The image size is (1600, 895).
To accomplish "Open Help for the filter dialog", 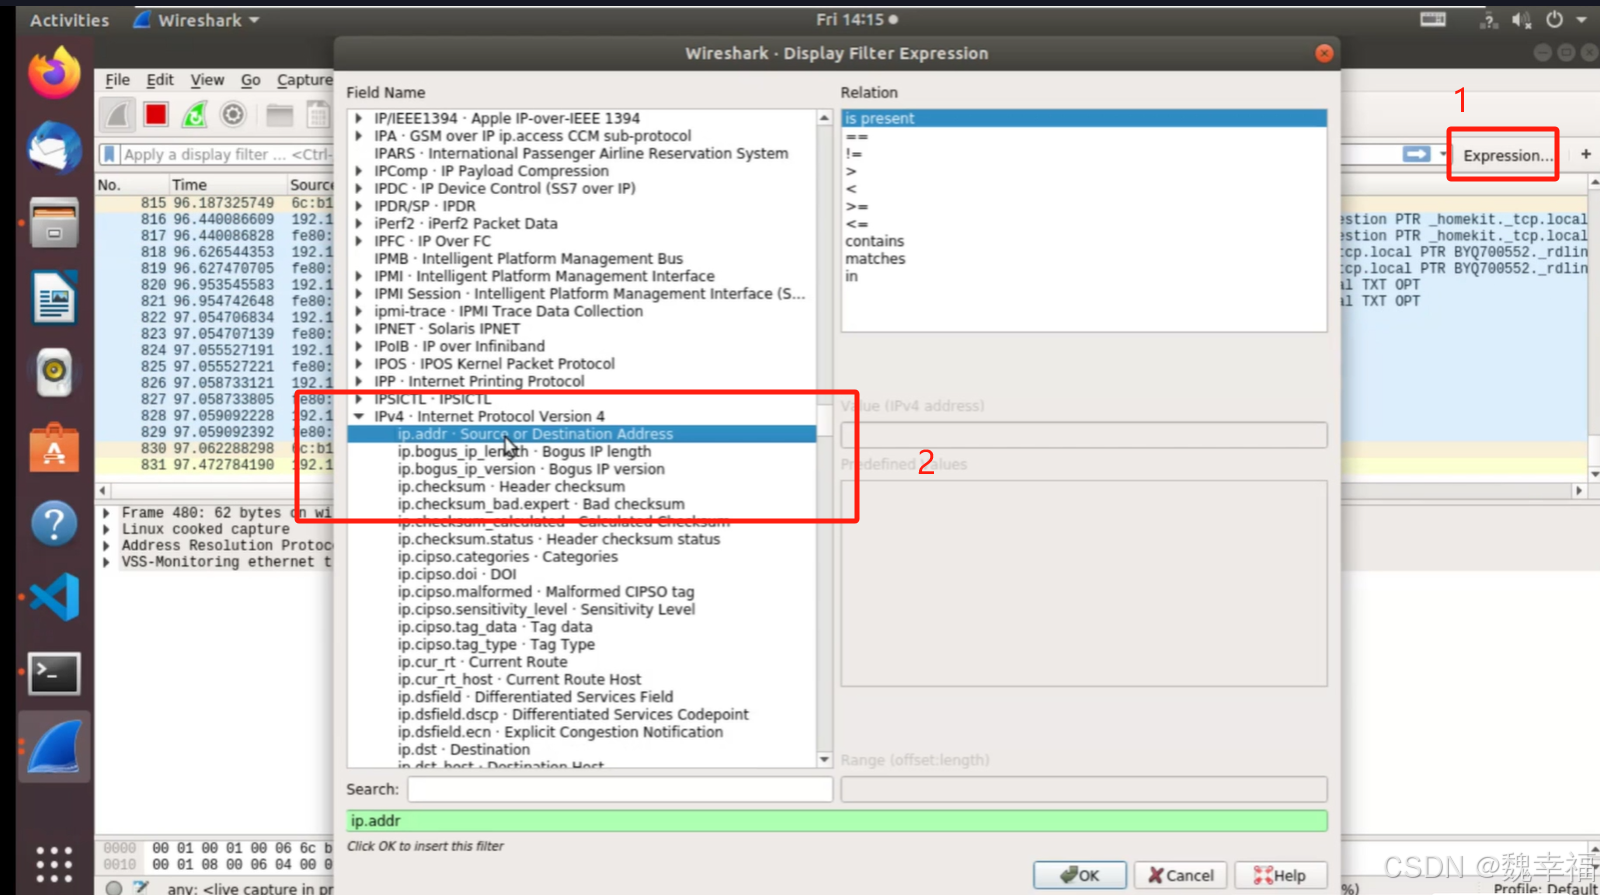I will tap(1280, 875).
